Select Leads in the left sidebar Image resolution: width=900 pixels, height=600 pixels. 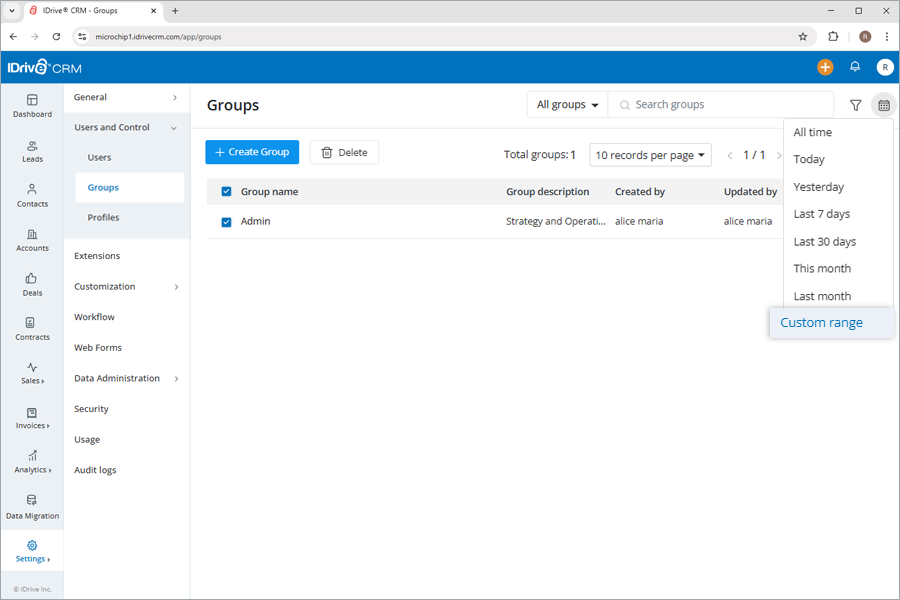pos(32,150)
